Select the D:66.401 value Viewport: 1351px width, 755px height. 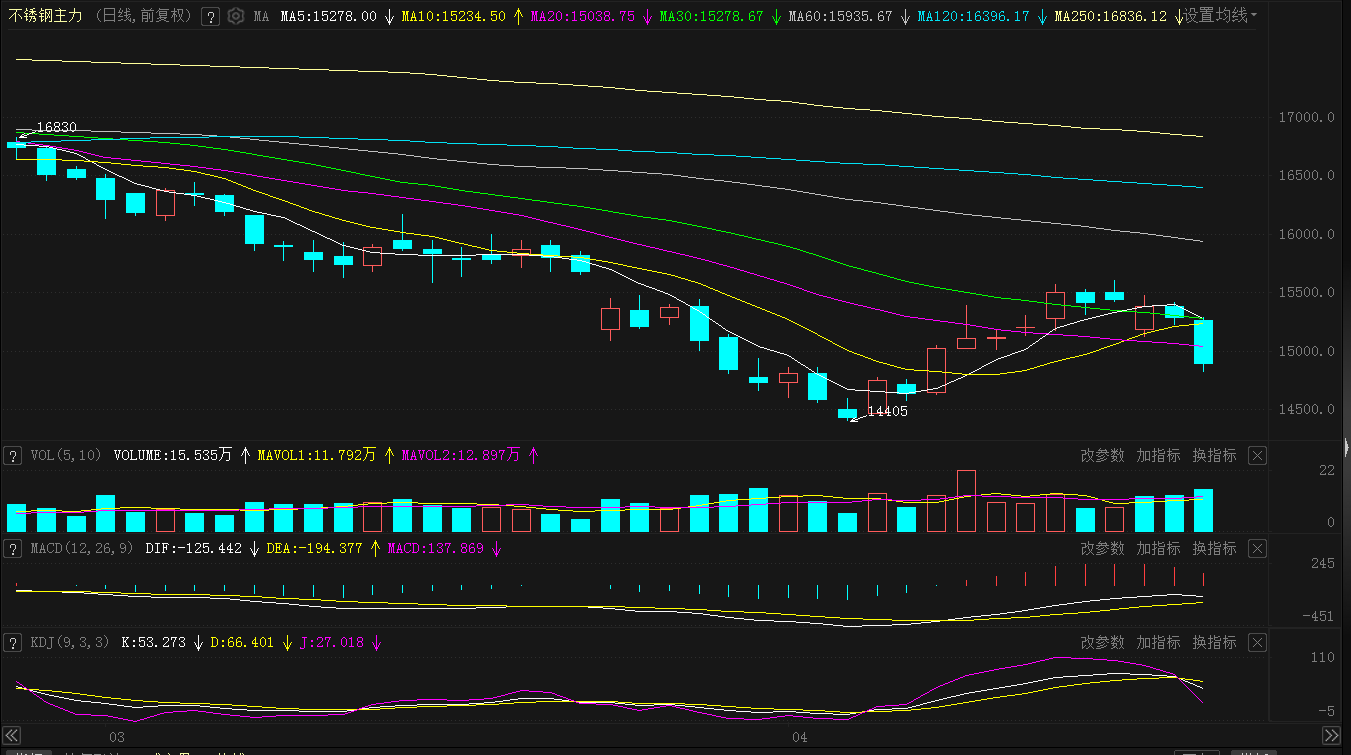[x=242, y=642]
